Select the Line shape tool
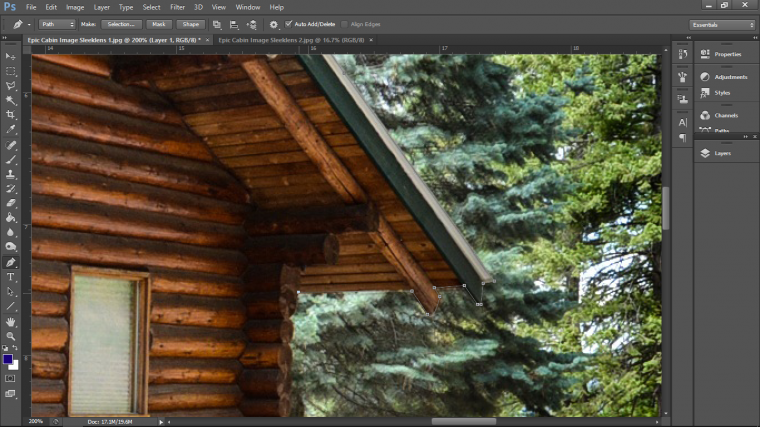760x427 pixels. [10, 306]
